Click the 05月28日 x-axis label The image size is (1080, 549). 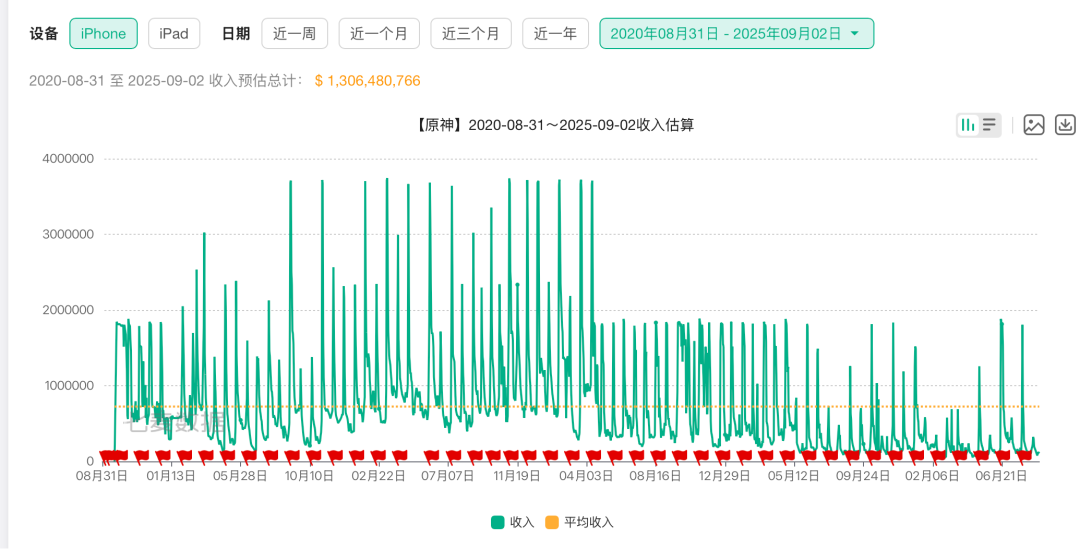click(x=240, y=476)
